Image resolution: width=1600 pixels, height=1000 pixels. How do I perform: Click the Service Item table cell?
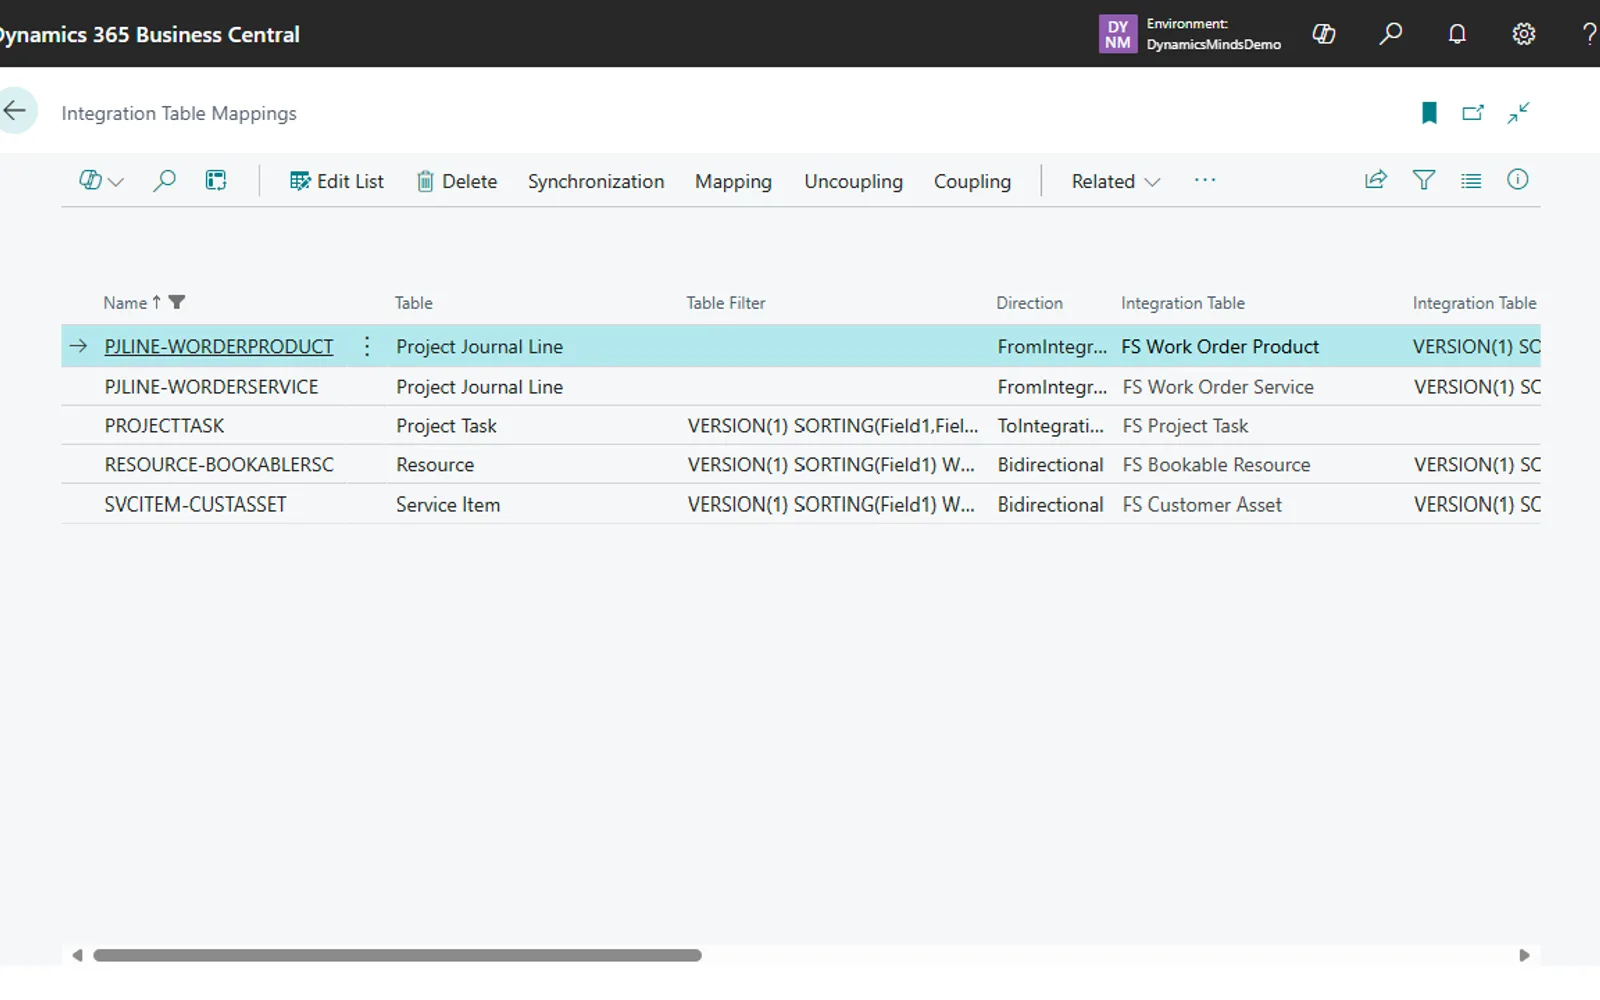pyautogui.click(x=448, y=505)
